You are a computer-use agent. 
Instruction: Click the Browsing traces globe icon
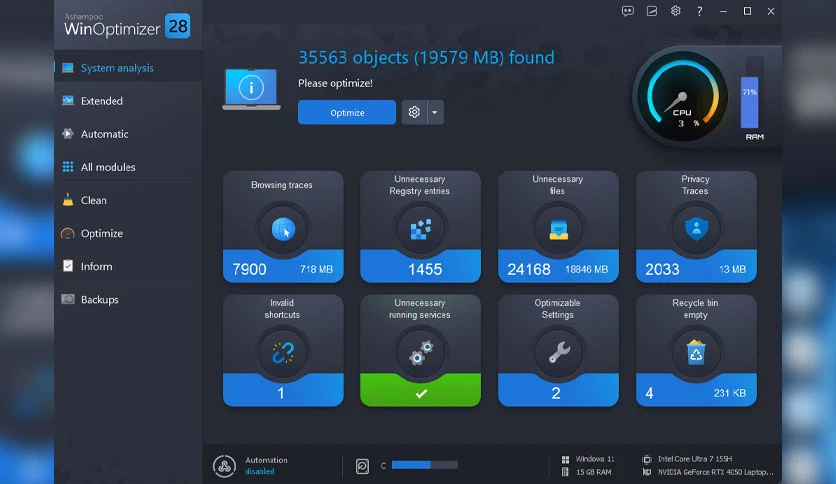(x=283, y=230)
